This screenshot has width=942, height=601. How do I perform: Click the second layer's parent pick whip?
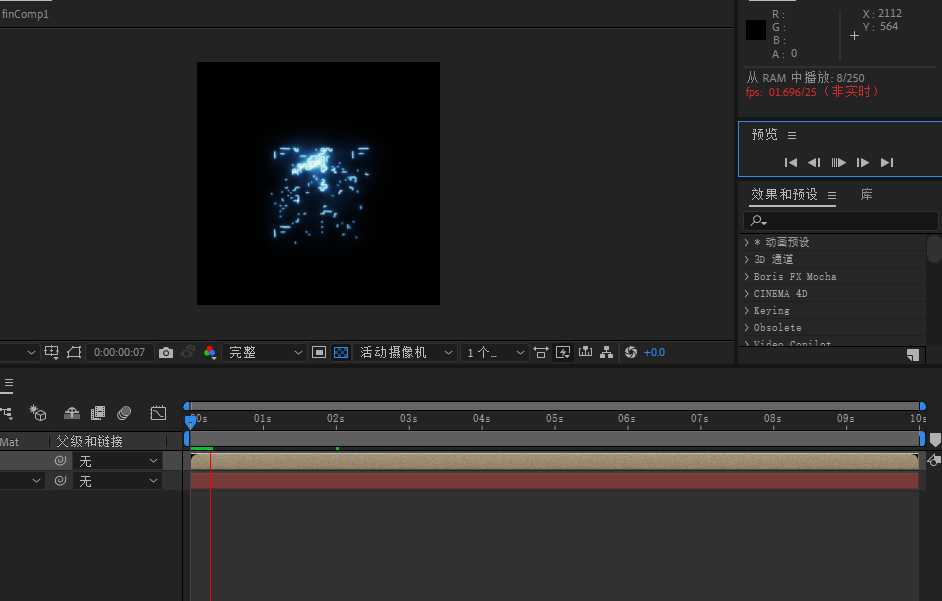pyautogui.click(x=60, y=481)
